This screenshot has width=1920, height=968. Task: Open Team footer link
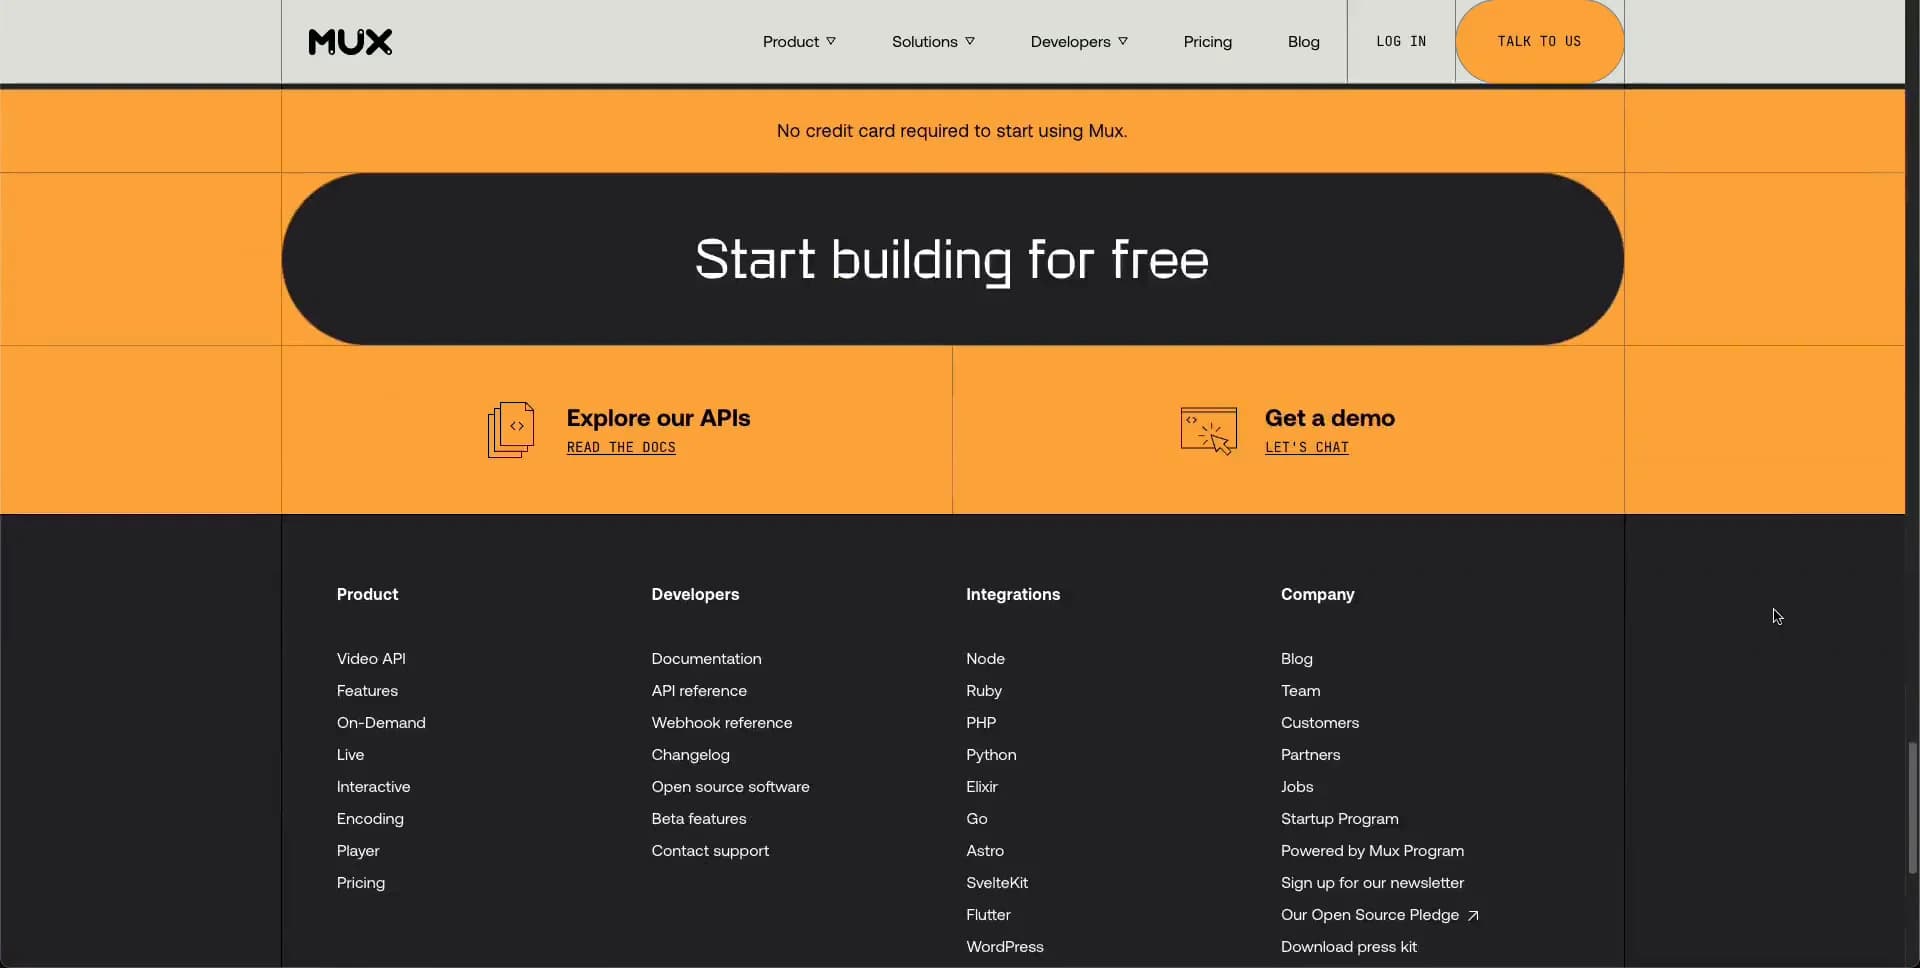tap(1300, 691)
